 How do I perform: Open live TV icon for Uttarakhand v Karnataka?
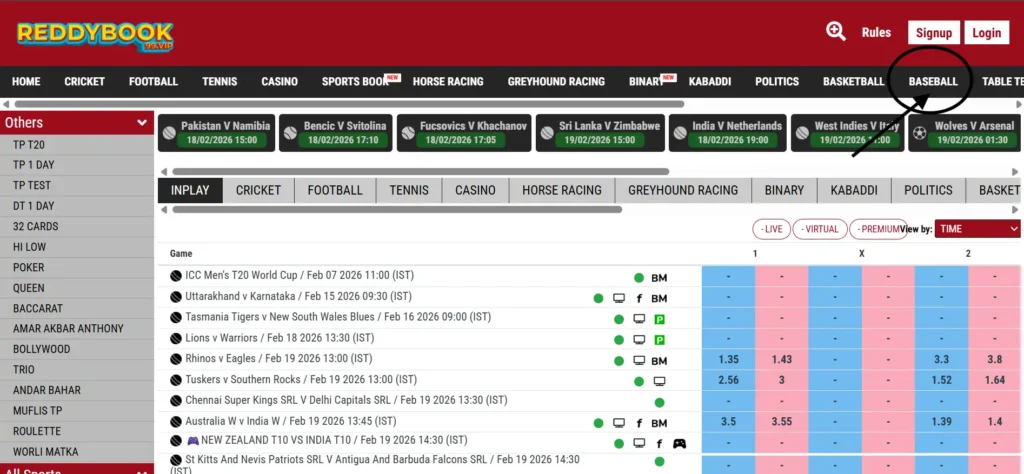[x=618, y=298]
